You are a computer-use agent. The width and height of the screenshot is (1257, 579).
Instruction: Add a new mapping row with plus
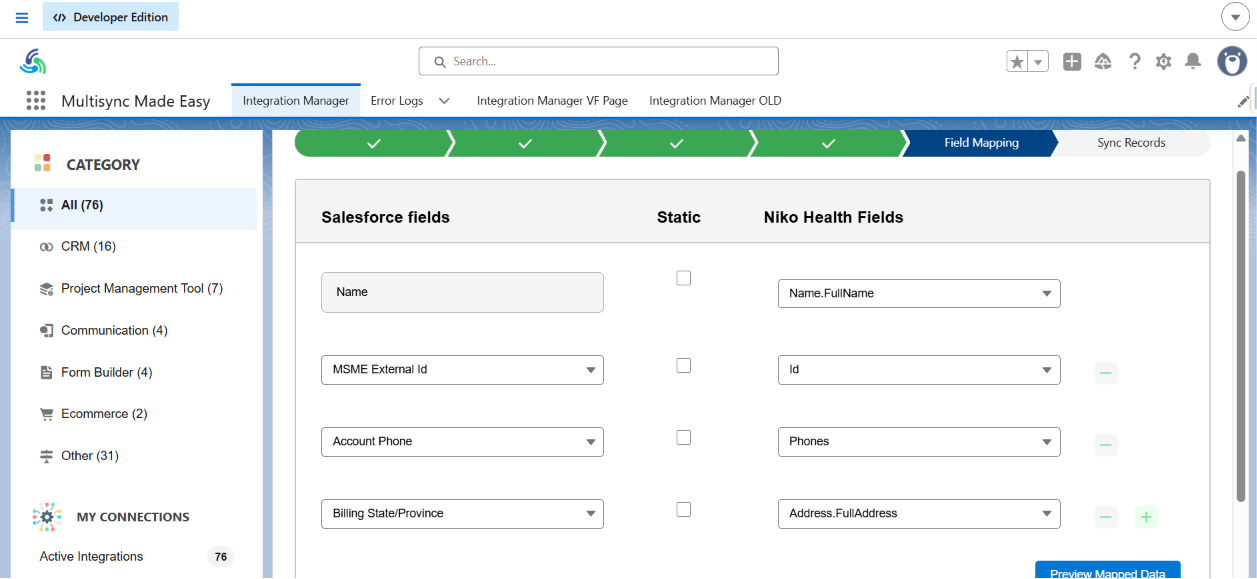click(1146, 517)
